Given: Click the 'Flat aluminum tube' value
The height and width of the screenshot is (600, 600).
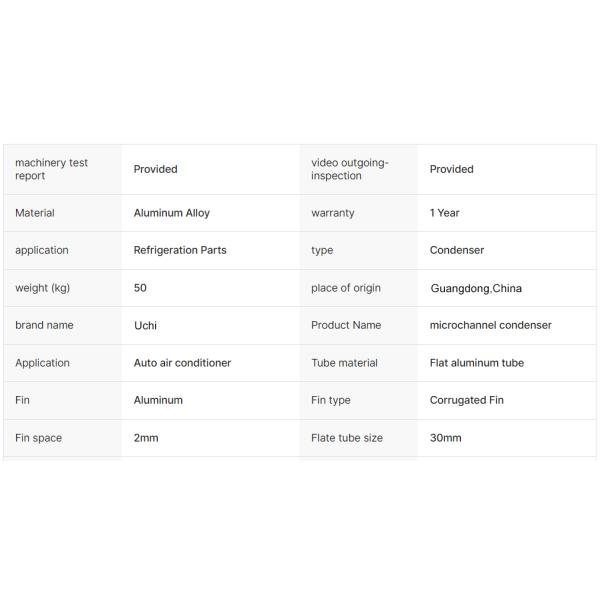Looking at the screenshot, I should 476,363.
